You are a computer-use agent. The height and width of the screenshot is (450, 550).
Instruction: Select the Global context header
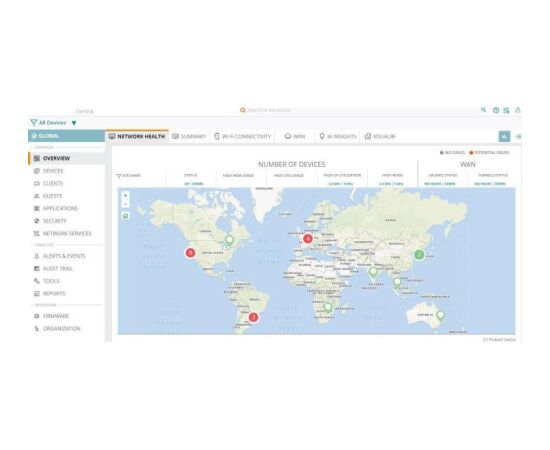[67, 136]
